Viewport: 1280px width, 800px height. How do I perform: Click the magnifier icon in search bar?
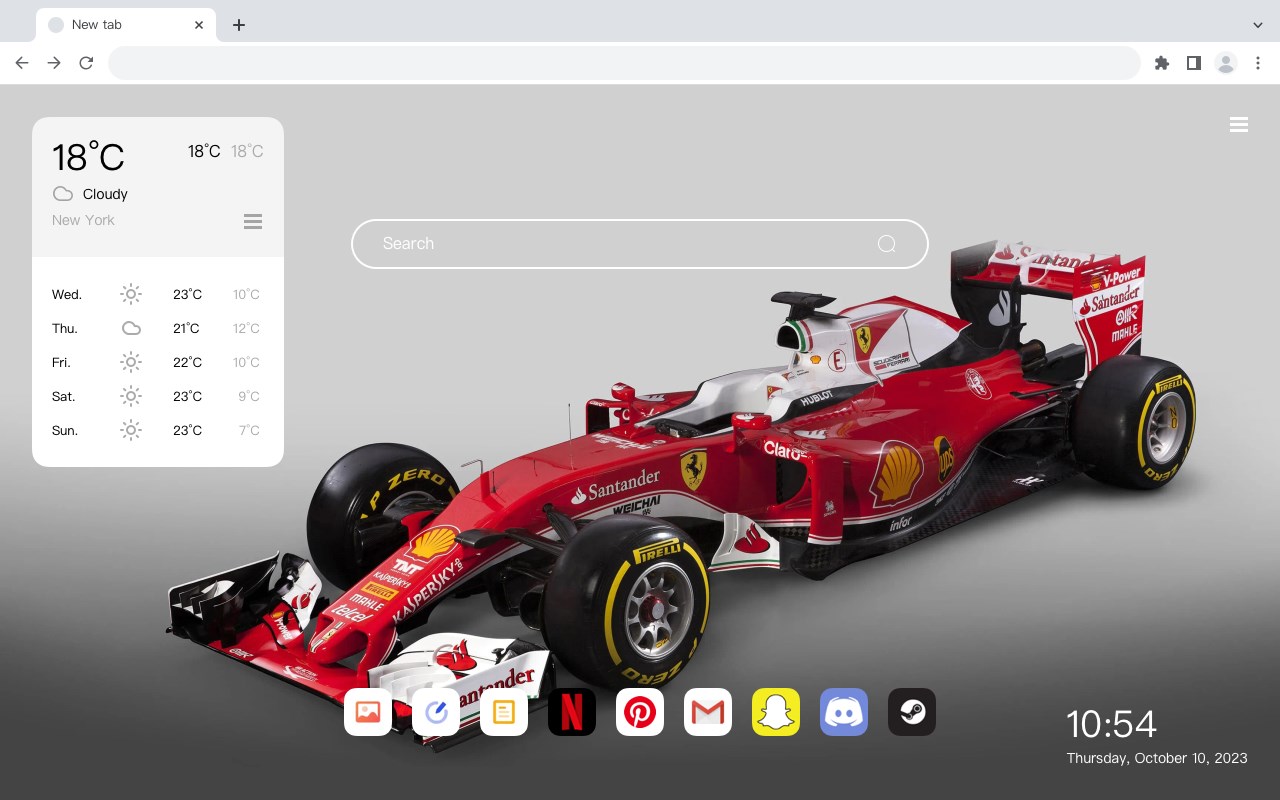tap(886, 244)
